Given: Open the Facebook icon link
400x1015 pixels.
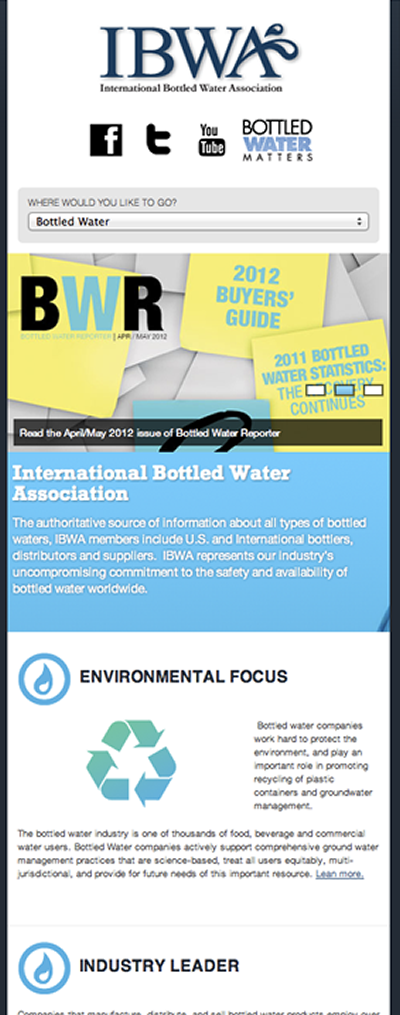Looking at the screenshot, I should pyautogui.click(x=106, y=140).
